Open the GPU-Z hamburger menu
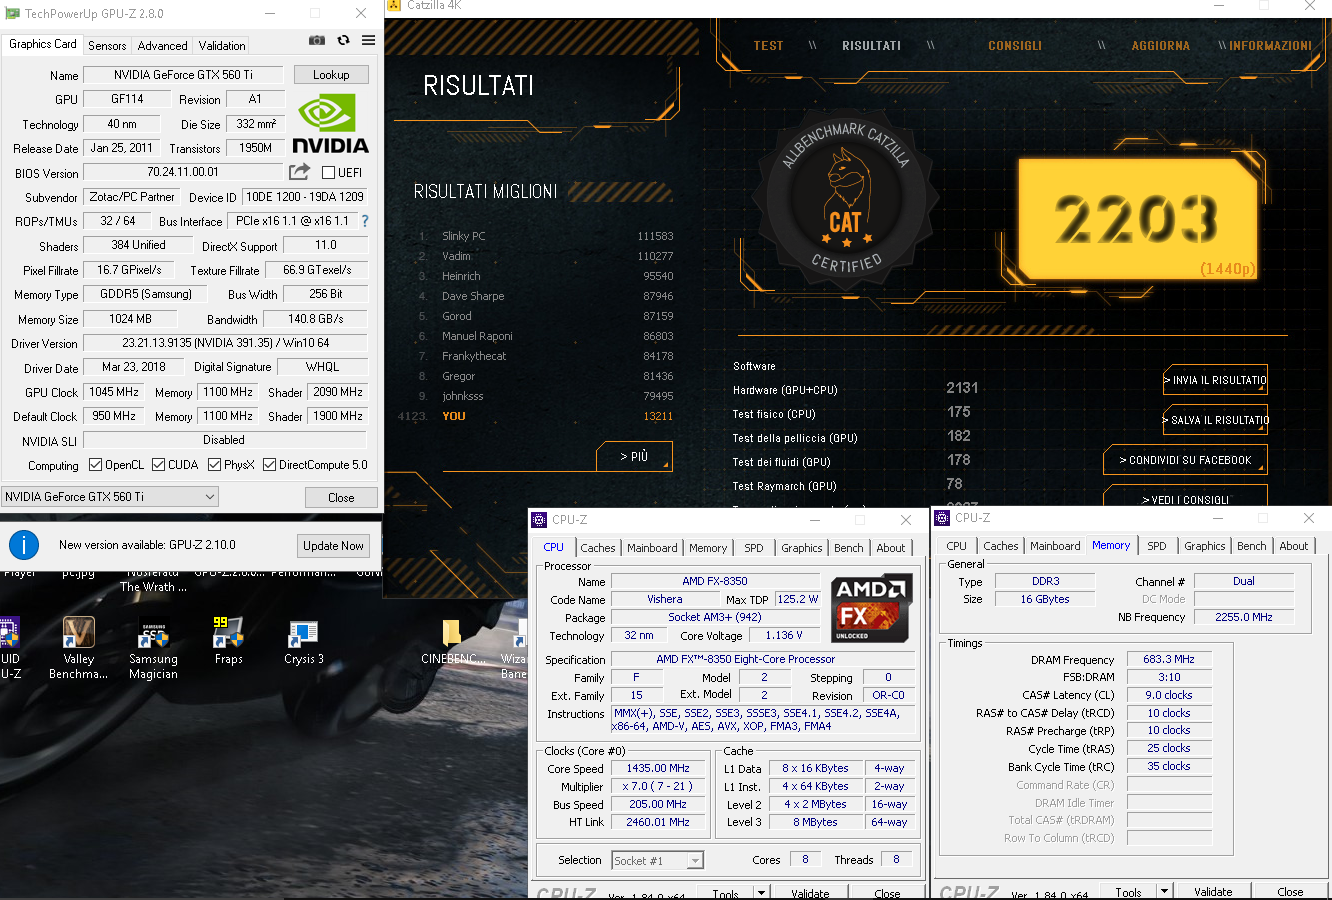The image size is (1332, 900). point(368,40)
